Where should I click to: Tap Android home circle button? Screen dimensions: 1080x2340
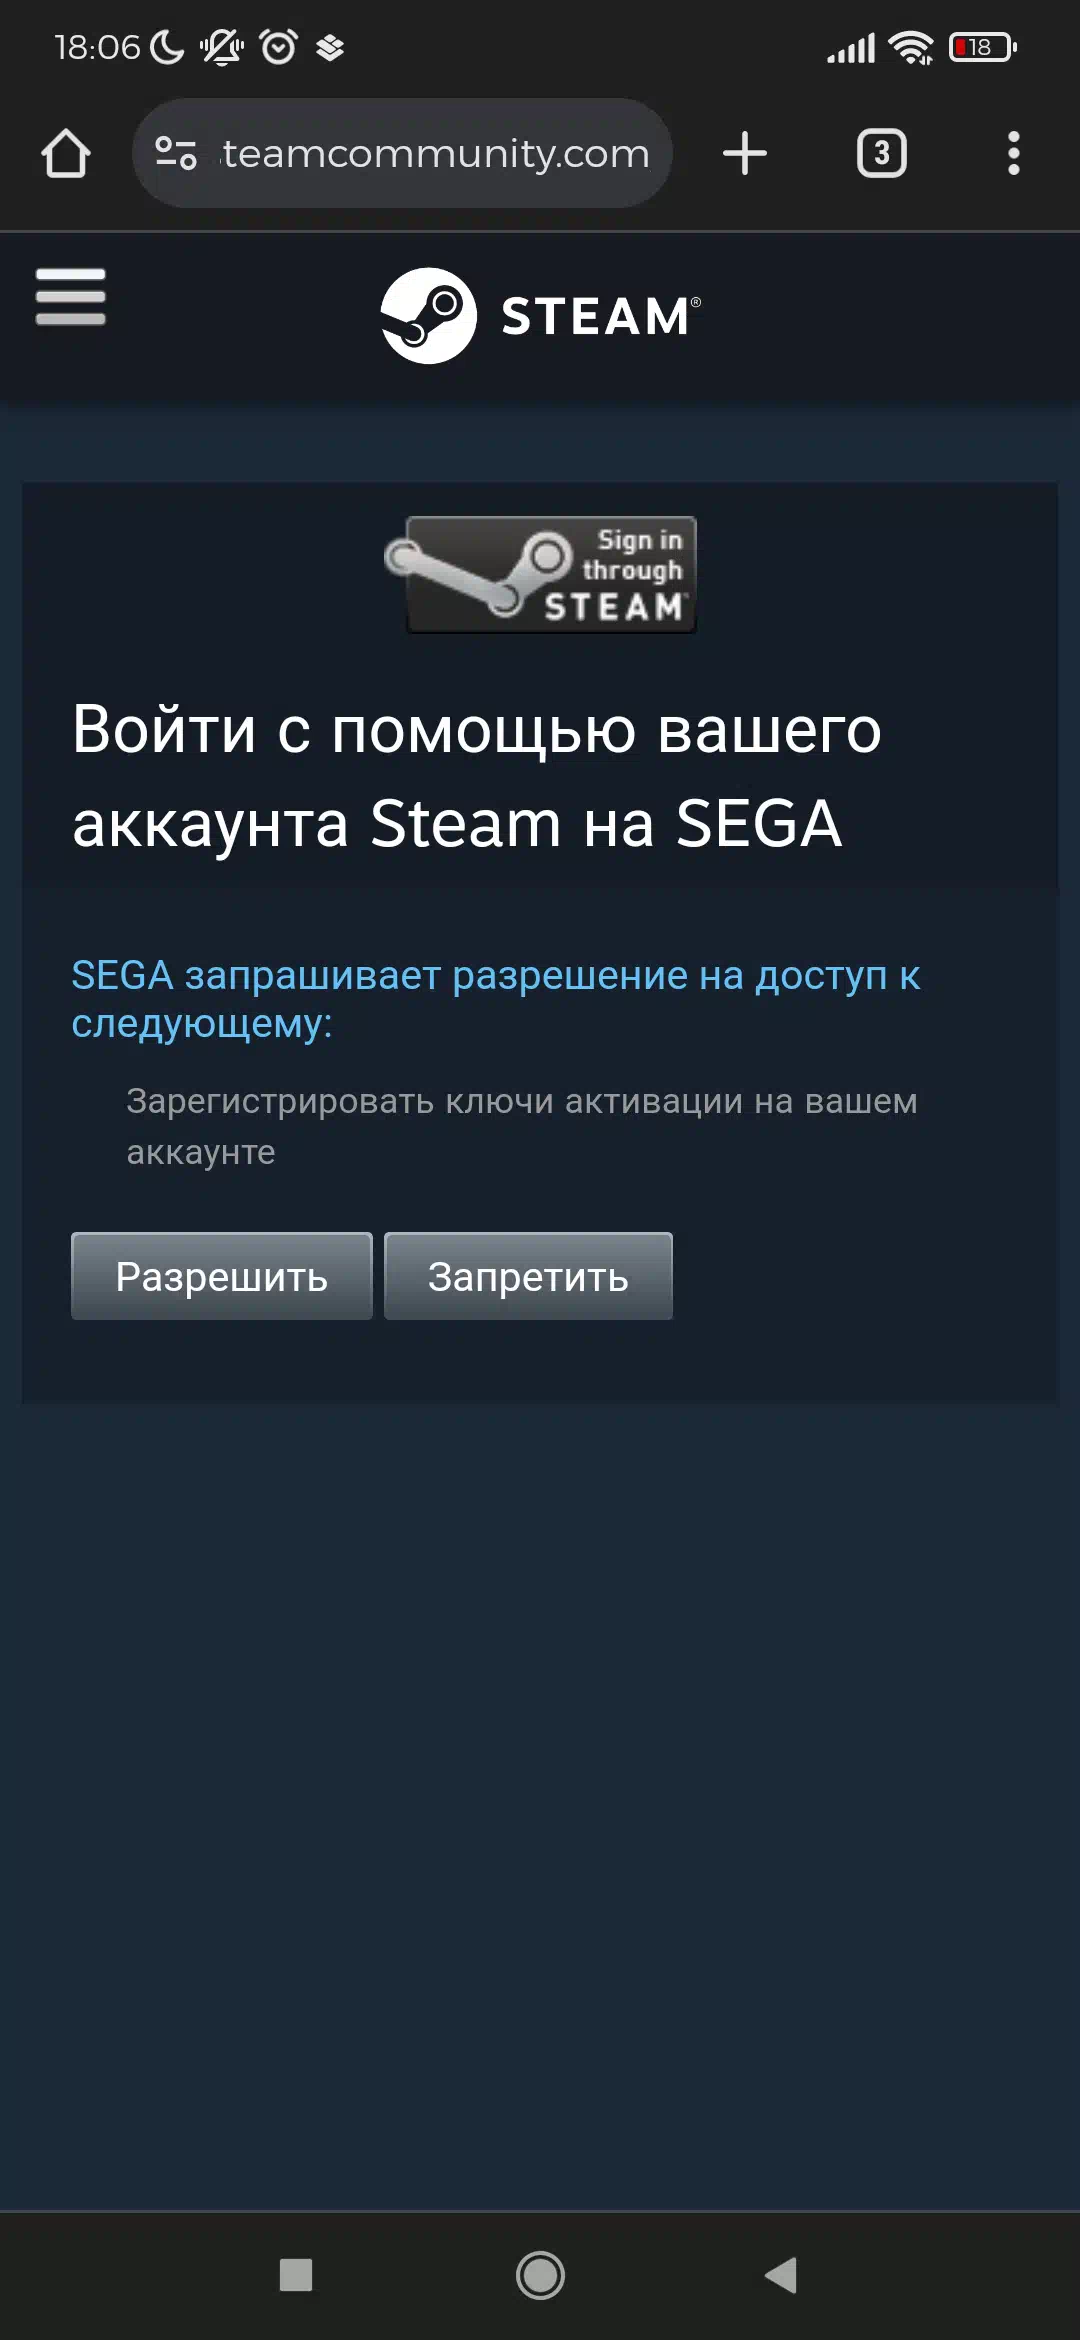(540, 2275)
